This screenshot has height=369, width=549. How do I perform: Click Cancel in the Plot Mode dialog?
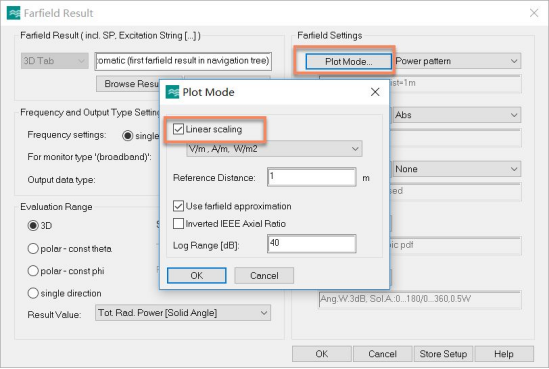tap(264, 276)
